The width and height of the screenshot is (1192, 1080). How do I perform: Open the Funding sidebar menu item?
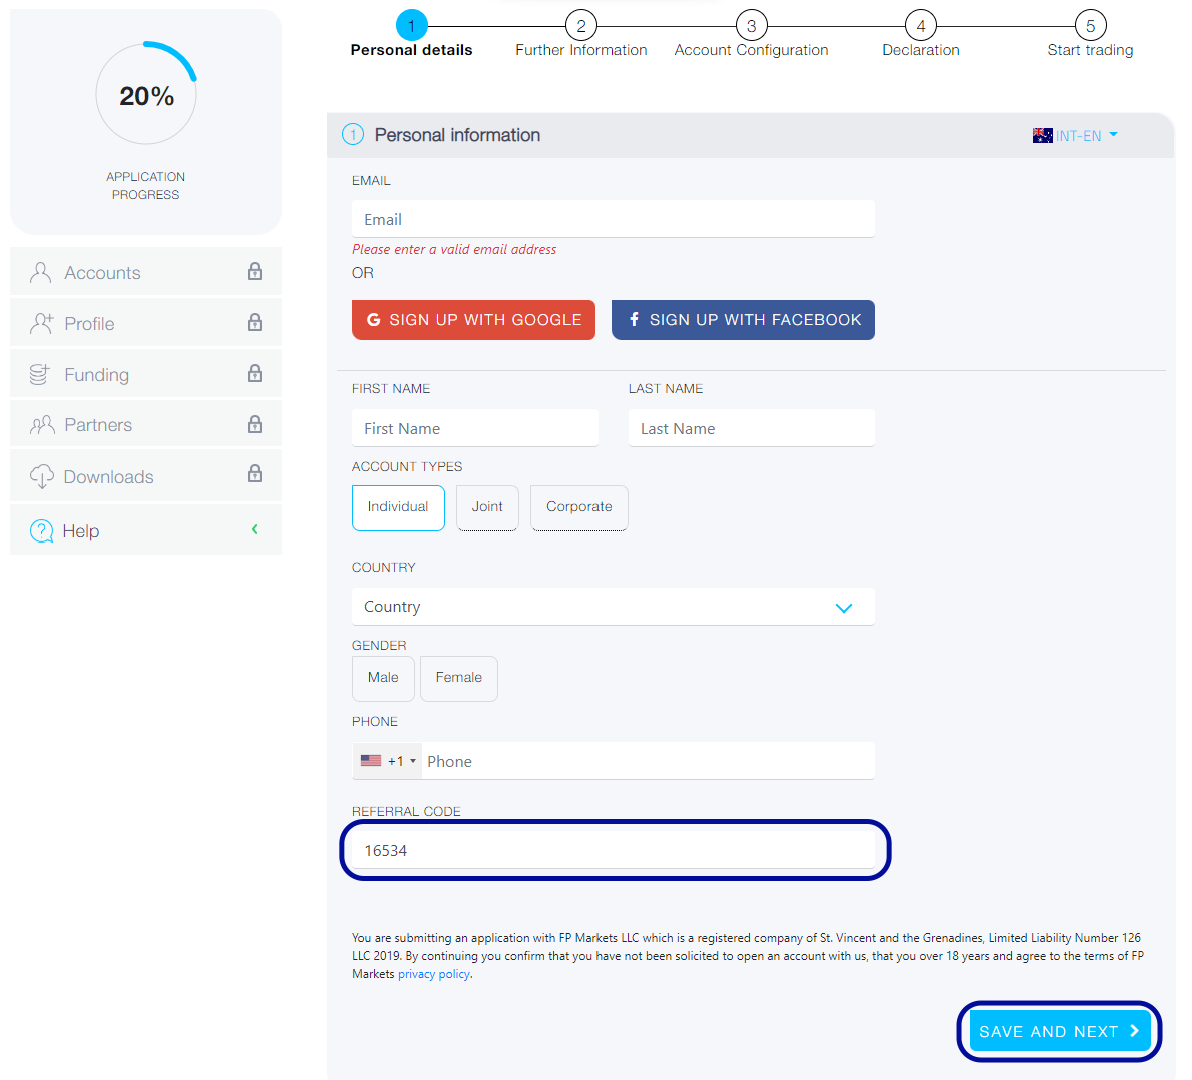[x=146, y=373]
